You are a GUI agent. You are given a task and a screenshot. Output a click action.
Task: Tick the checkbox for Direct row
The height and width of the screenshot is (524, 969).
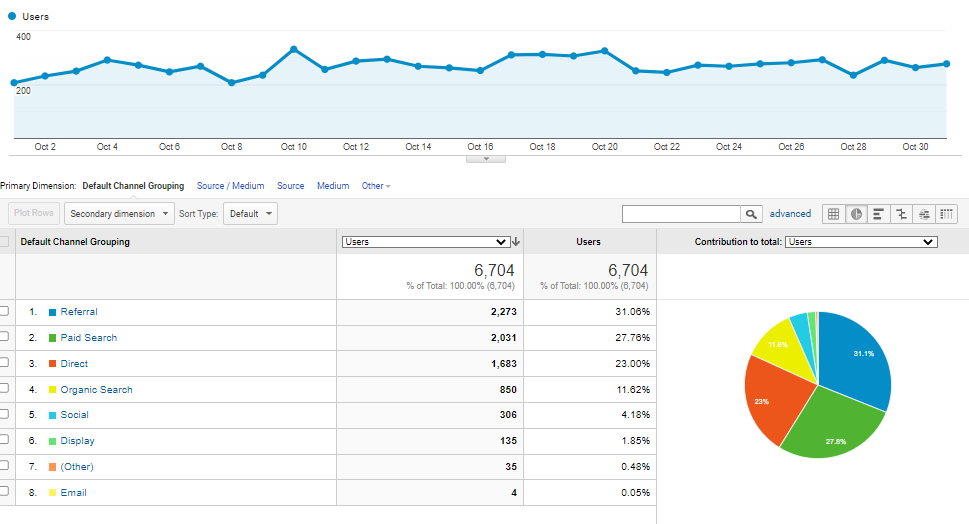point(4,364)
